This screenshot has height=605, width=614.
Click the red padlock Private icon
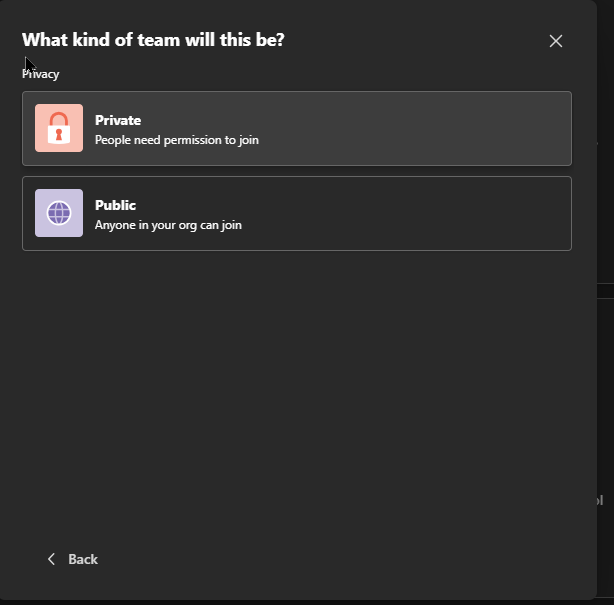point(59,128)
